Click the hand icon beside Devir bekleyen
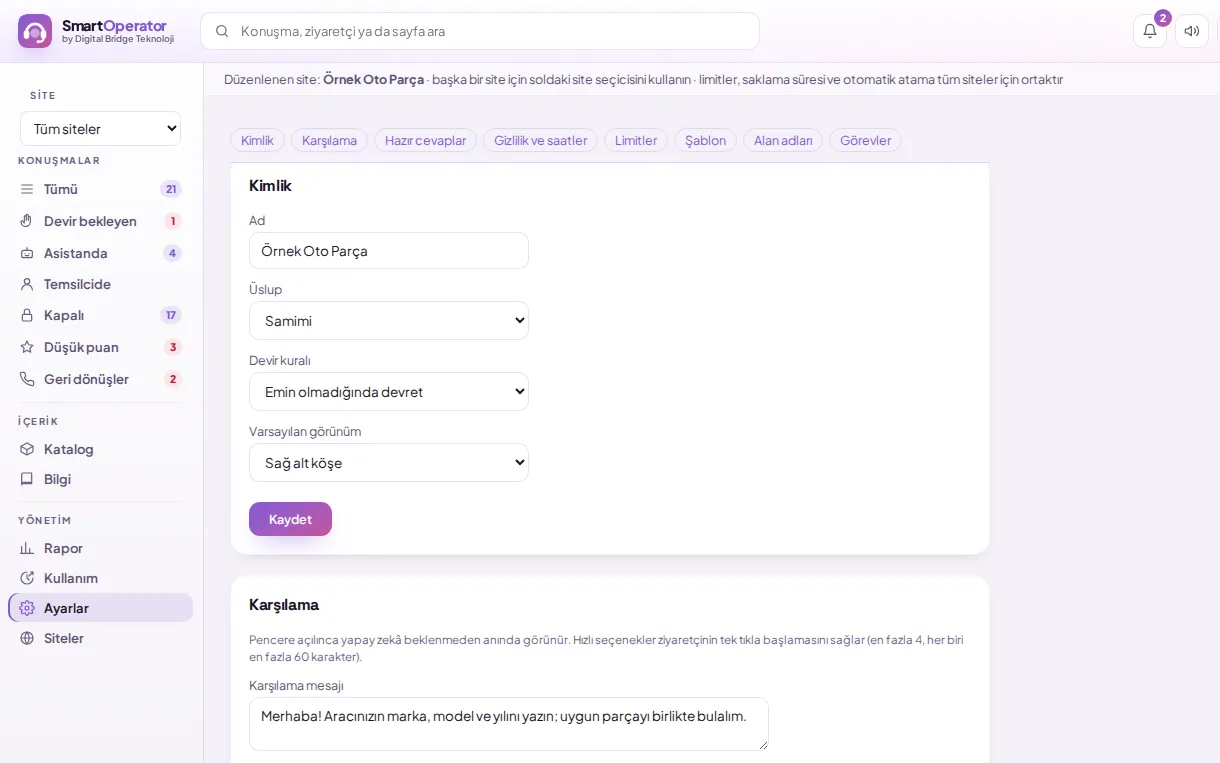1220x763 pixels. point(27,221)
